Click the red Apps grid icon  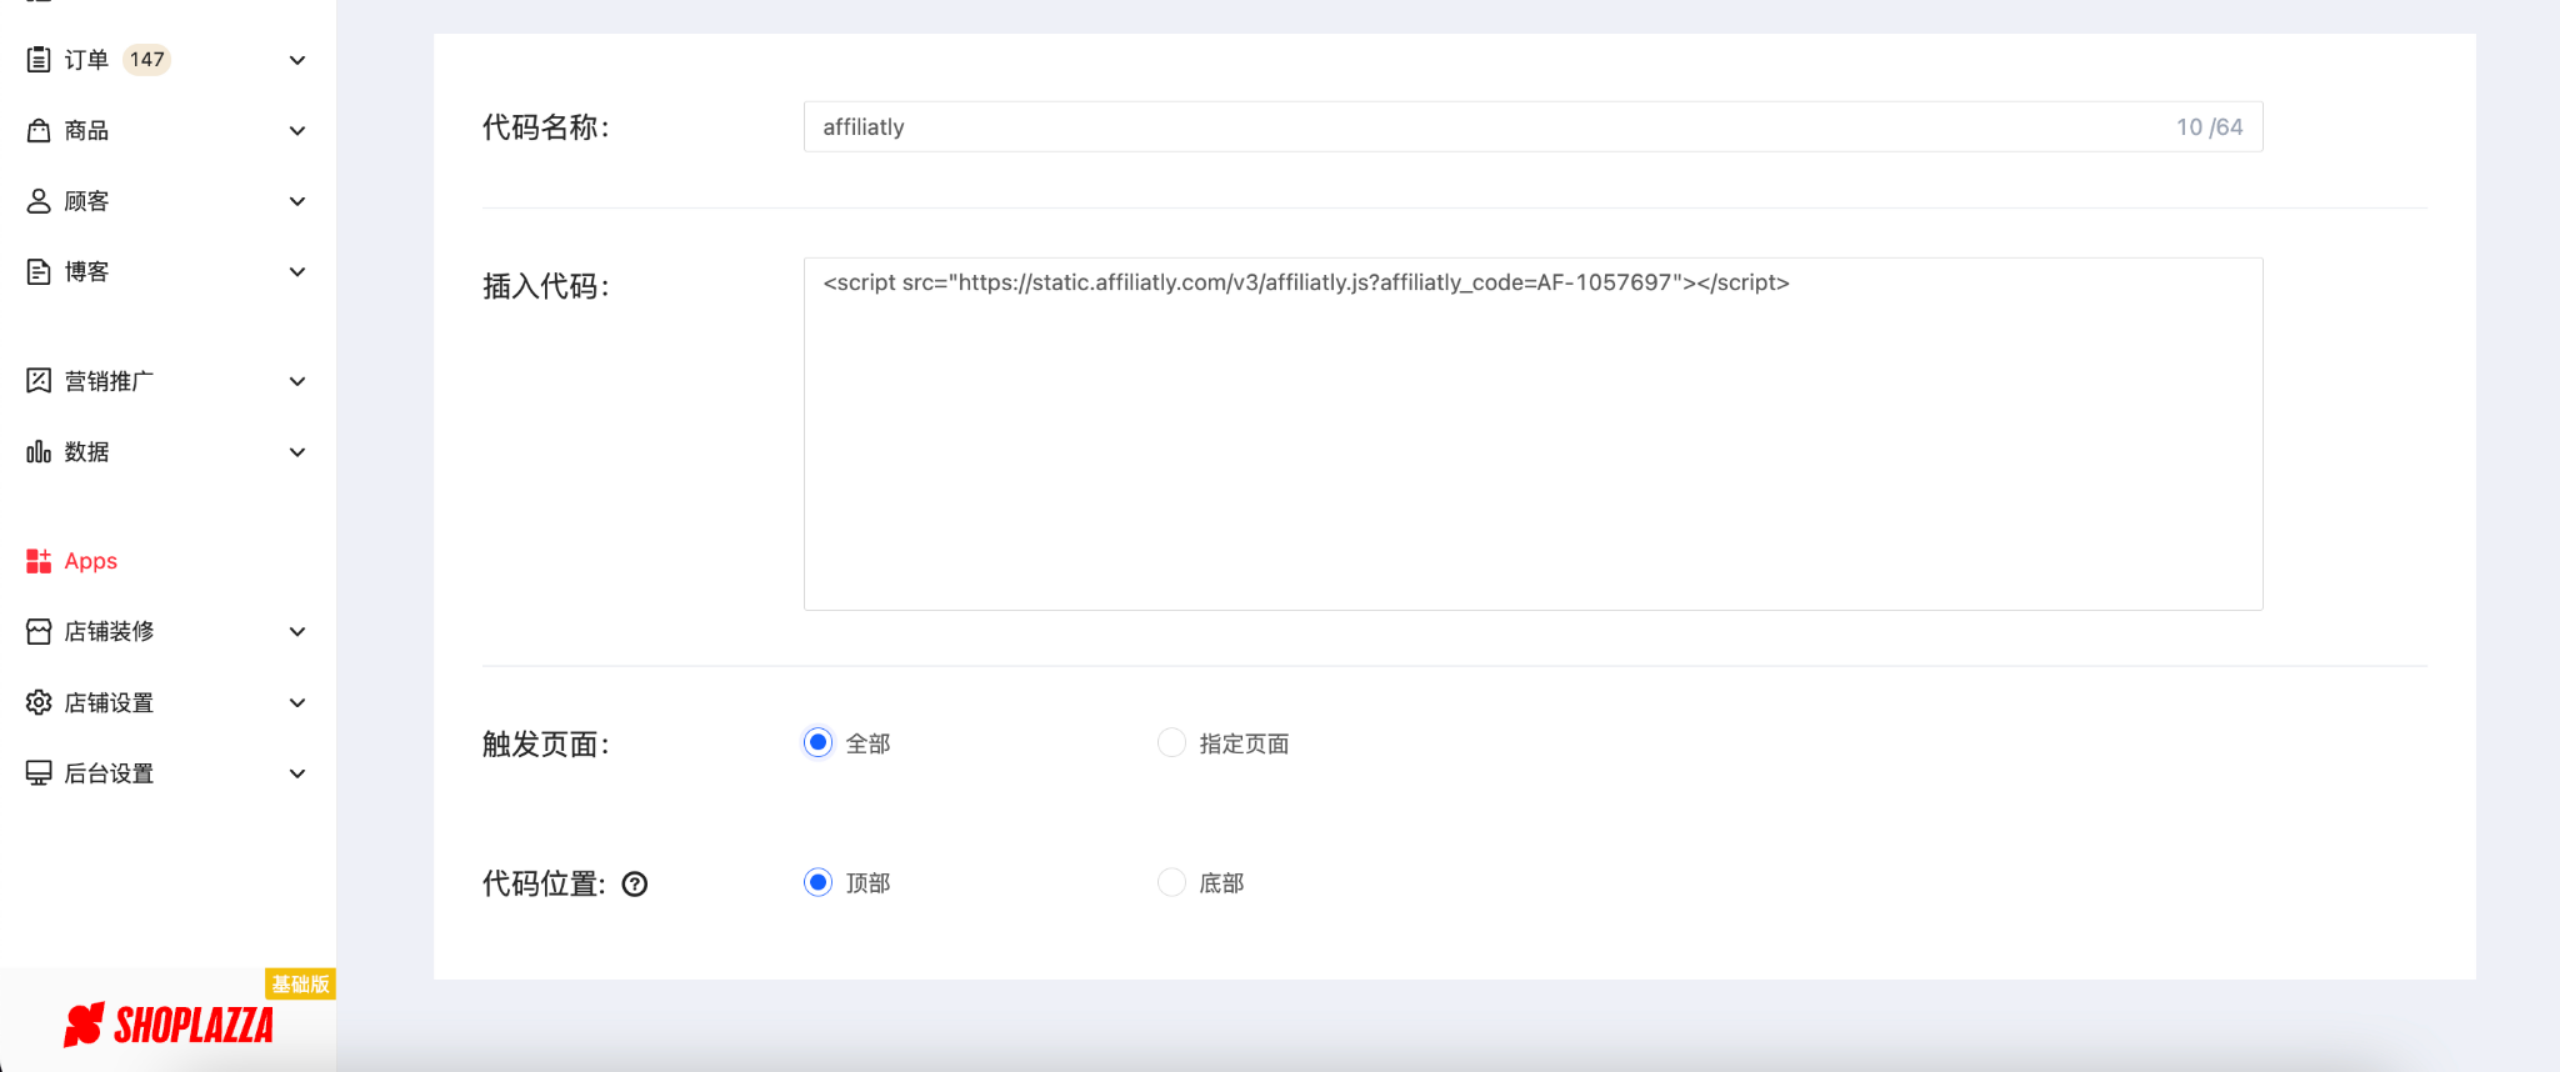coord(38,561)
